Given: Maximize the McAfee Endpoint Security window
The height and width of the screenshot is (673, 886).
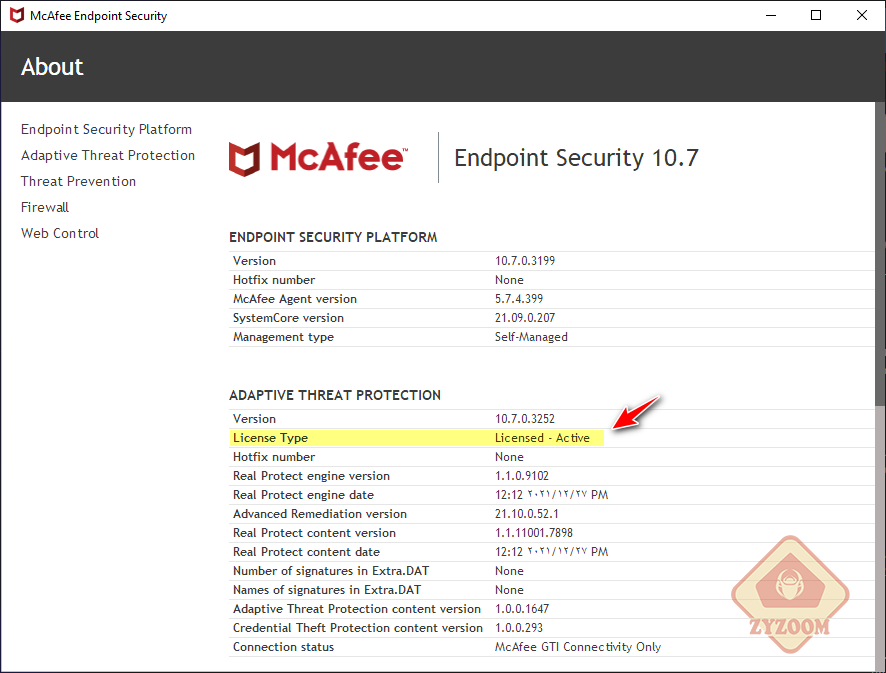Looking at the screenshot, I should click(x=816, y=15).
